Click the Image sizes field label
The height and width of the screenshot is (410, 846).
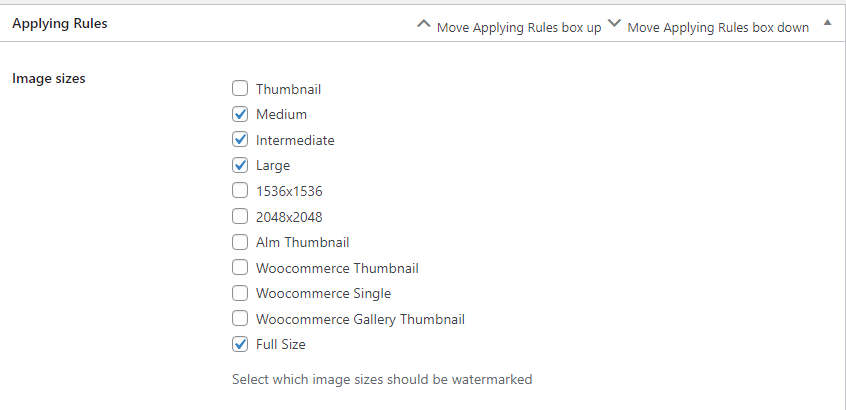click(x=49, y=78)
